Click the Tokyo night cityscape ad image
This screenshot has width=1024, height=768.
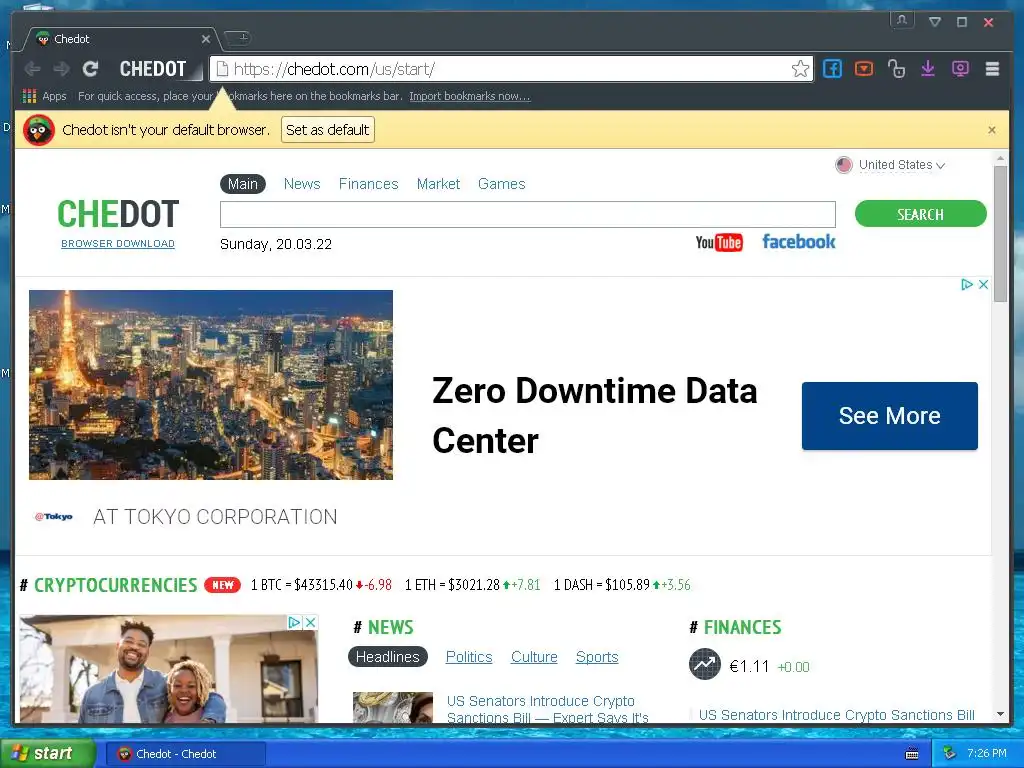(x=211, y=385)
